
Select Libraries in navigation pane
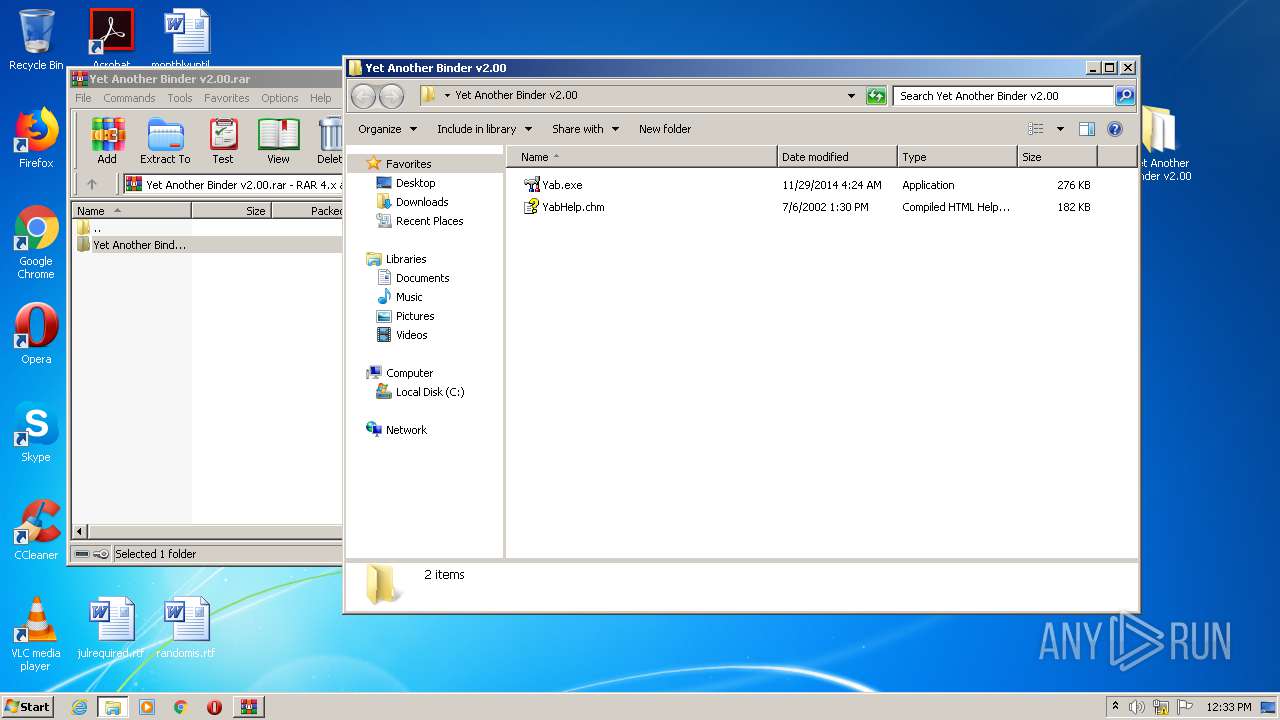click(406, 259)
